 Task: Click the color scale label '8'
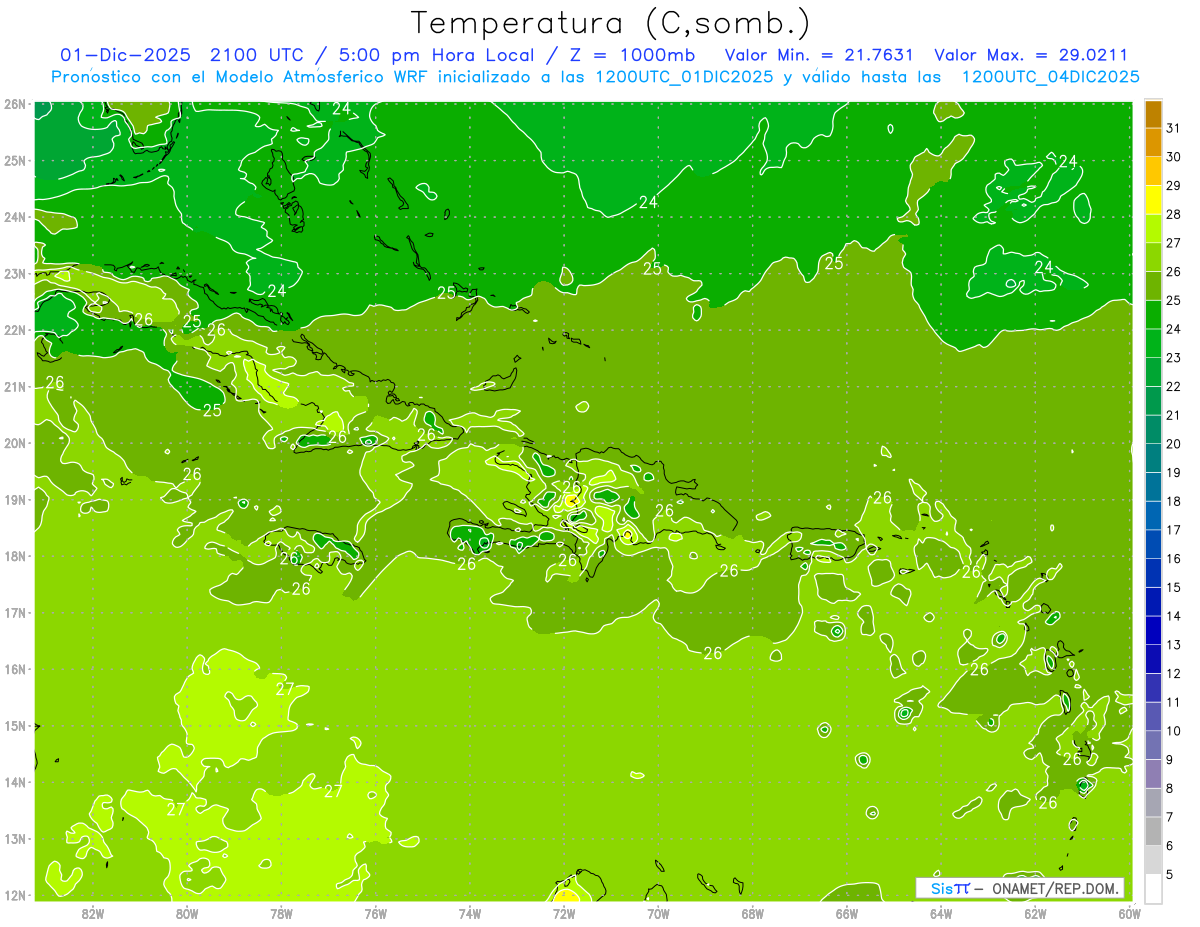coord(1170,789)
